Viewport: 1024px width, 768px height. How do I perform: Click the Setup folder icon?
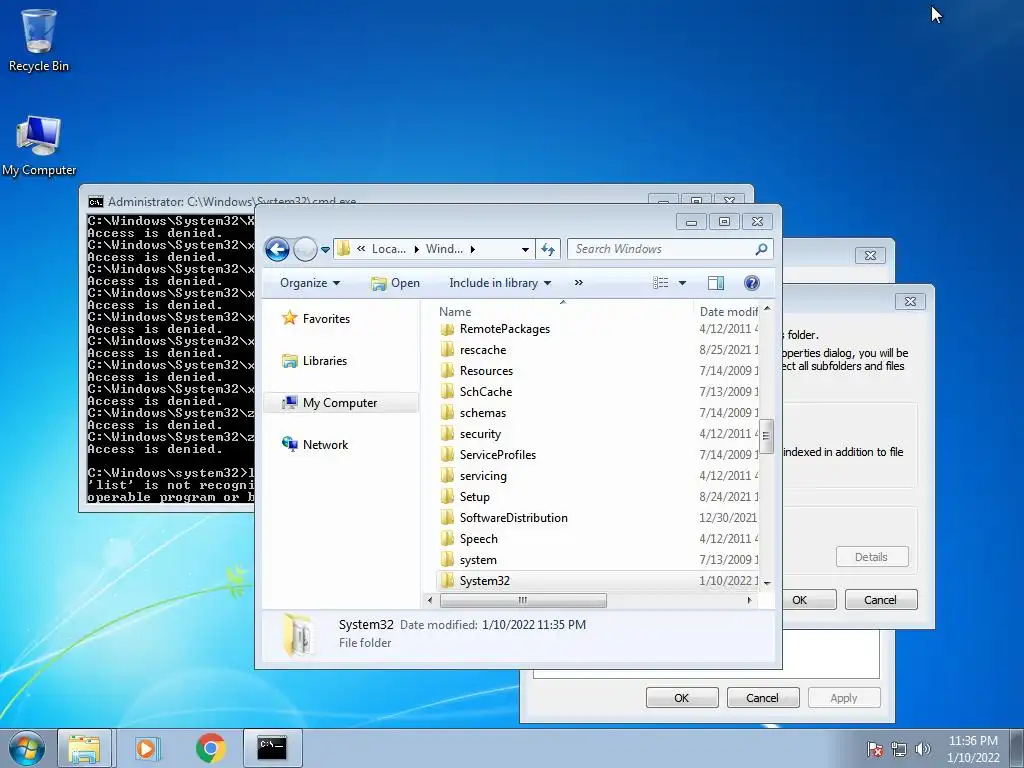pyautogui.click(x=447, y=497)
